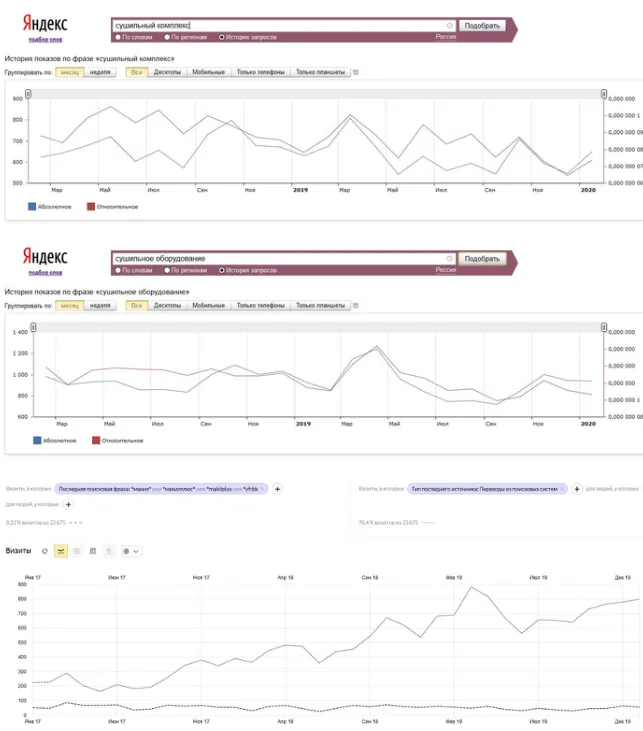Click the red 'Относительное' legend swatch in 'сушильный комплекс' chart
Screen dimensions: 643x731
coord(91,207)
